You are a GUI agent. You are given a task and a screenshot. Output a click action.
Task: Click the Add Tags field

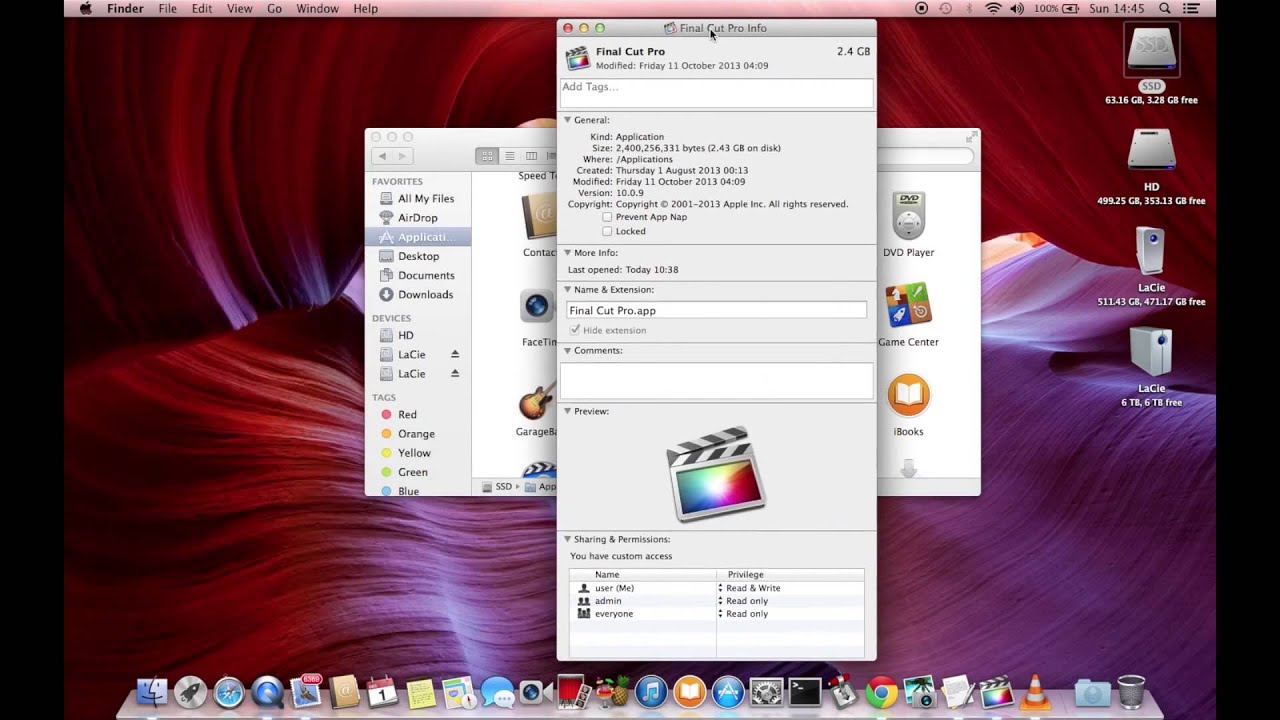point(716,92)
